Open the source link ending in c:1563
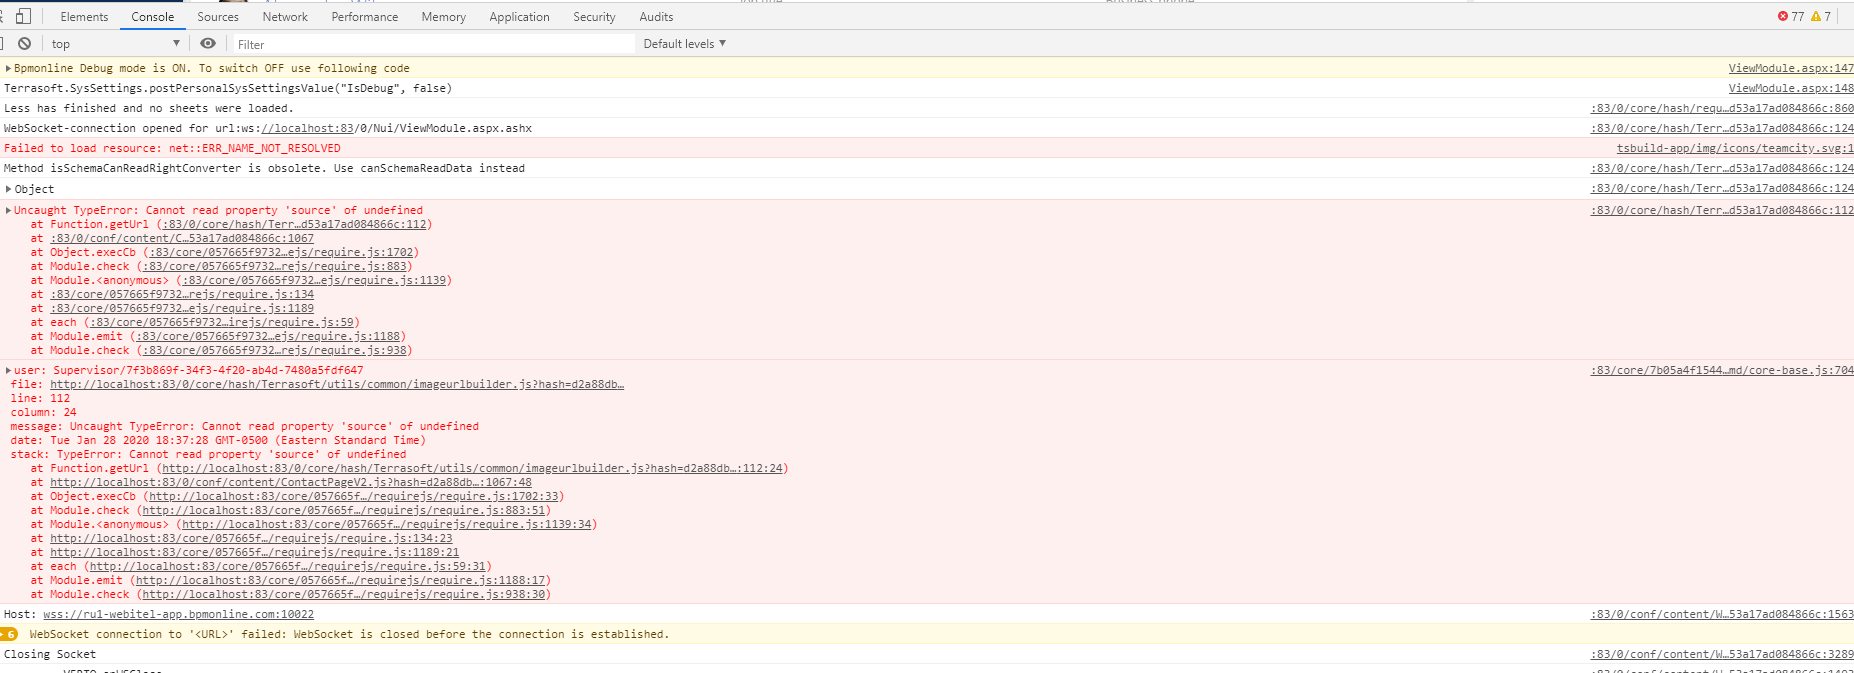This screenshot has height=673, width=1854. (1722, 614)
